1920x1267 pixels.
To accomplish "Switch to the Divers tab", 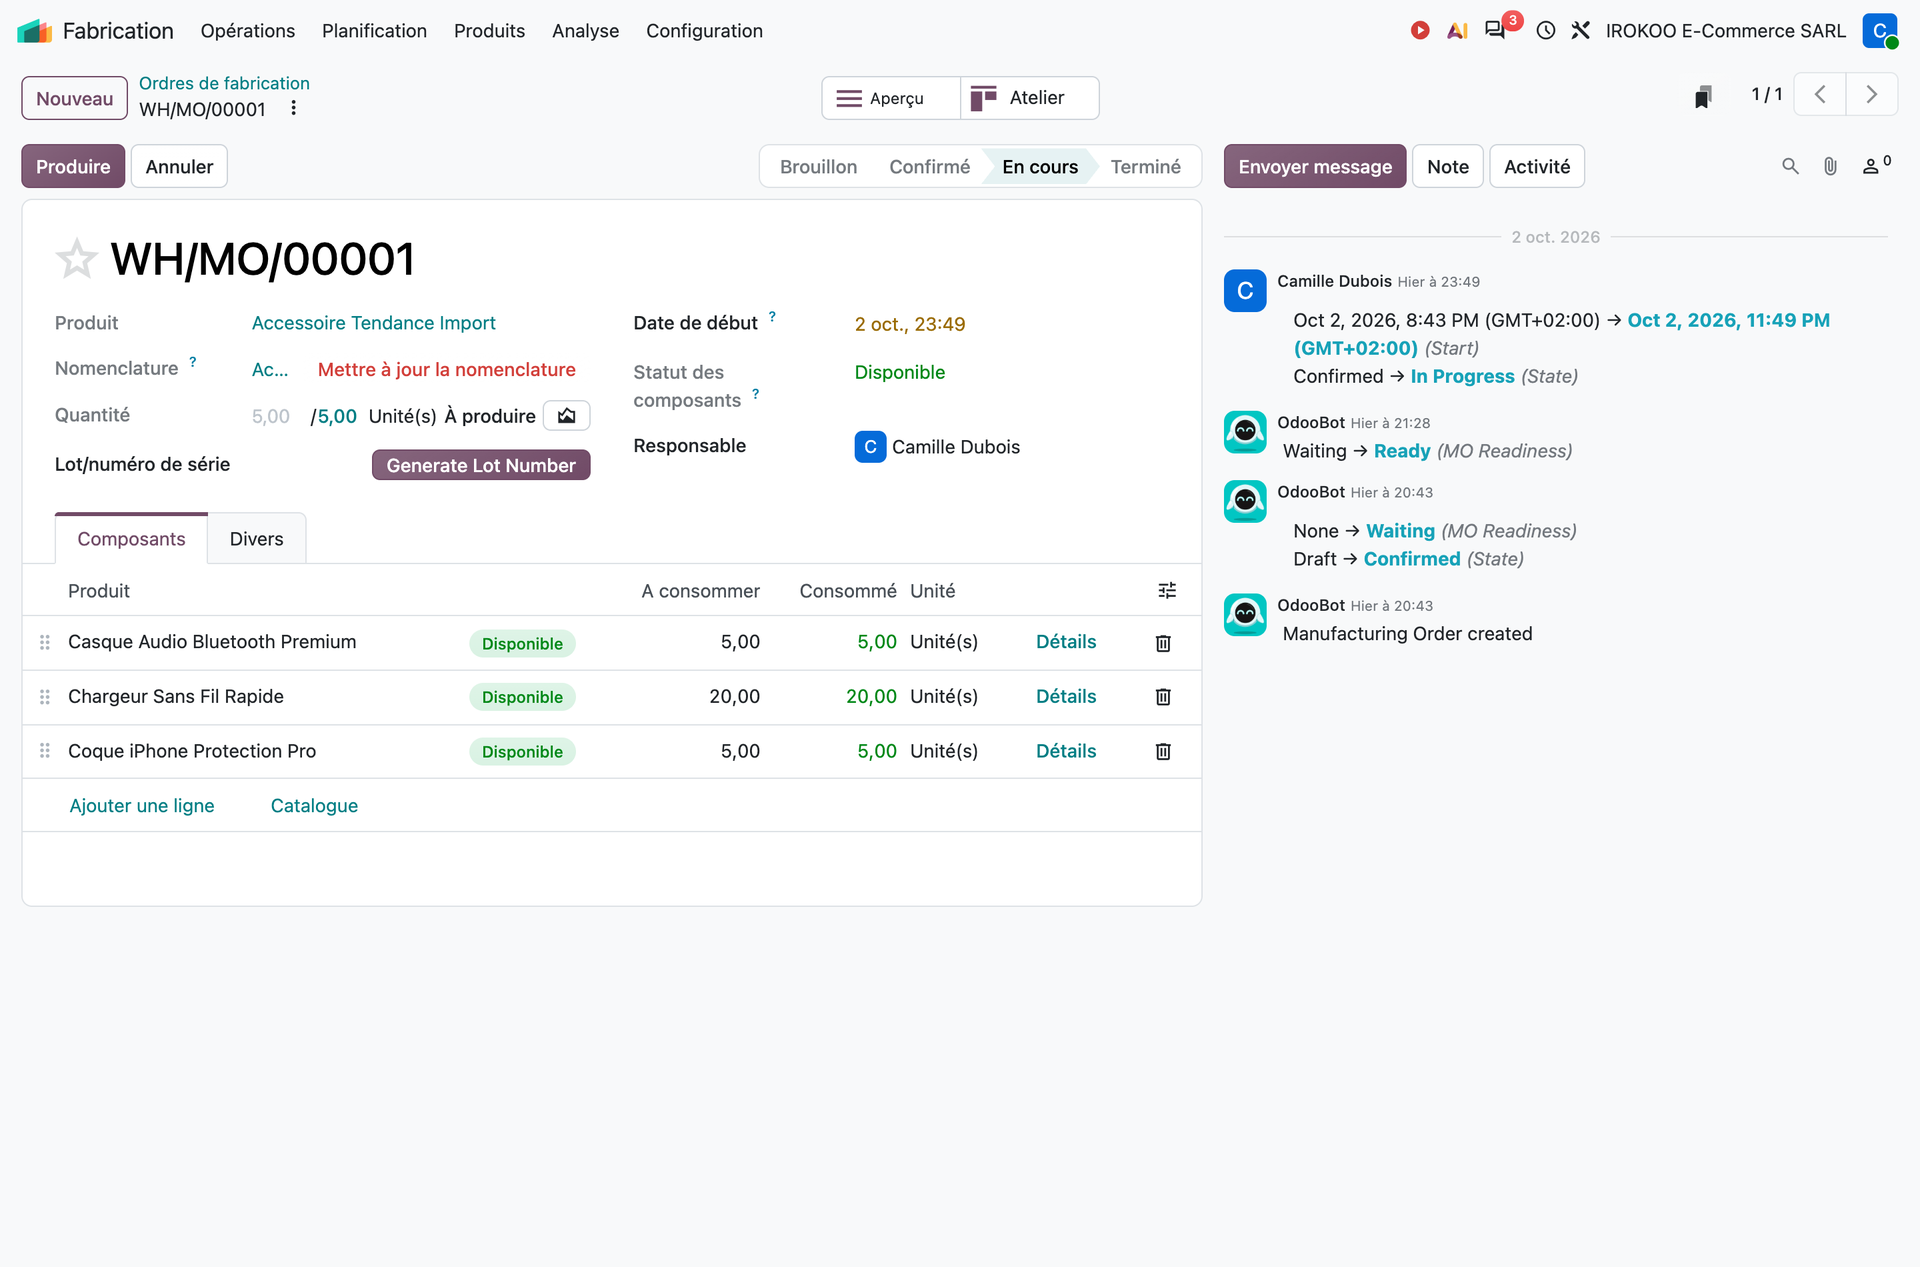I will click(x=256, y=539).
